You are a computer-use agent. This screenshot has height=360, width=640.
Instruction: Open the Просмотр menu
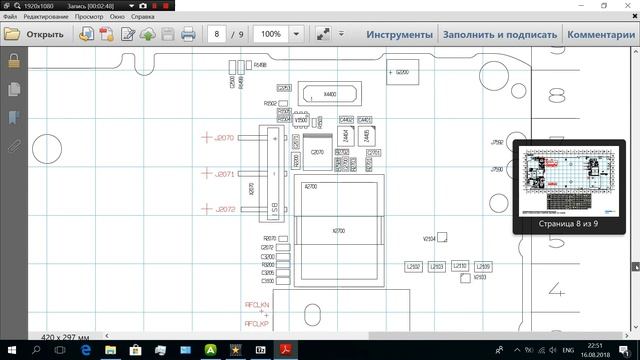coord(89,17)
